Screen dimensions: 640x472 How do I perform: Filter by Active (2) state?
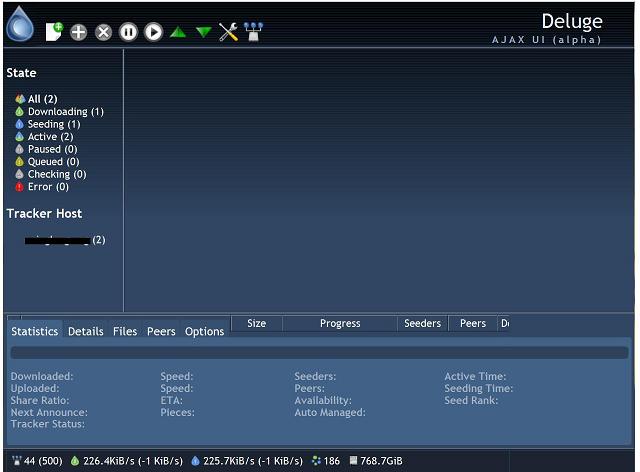(x=44, y=136)
